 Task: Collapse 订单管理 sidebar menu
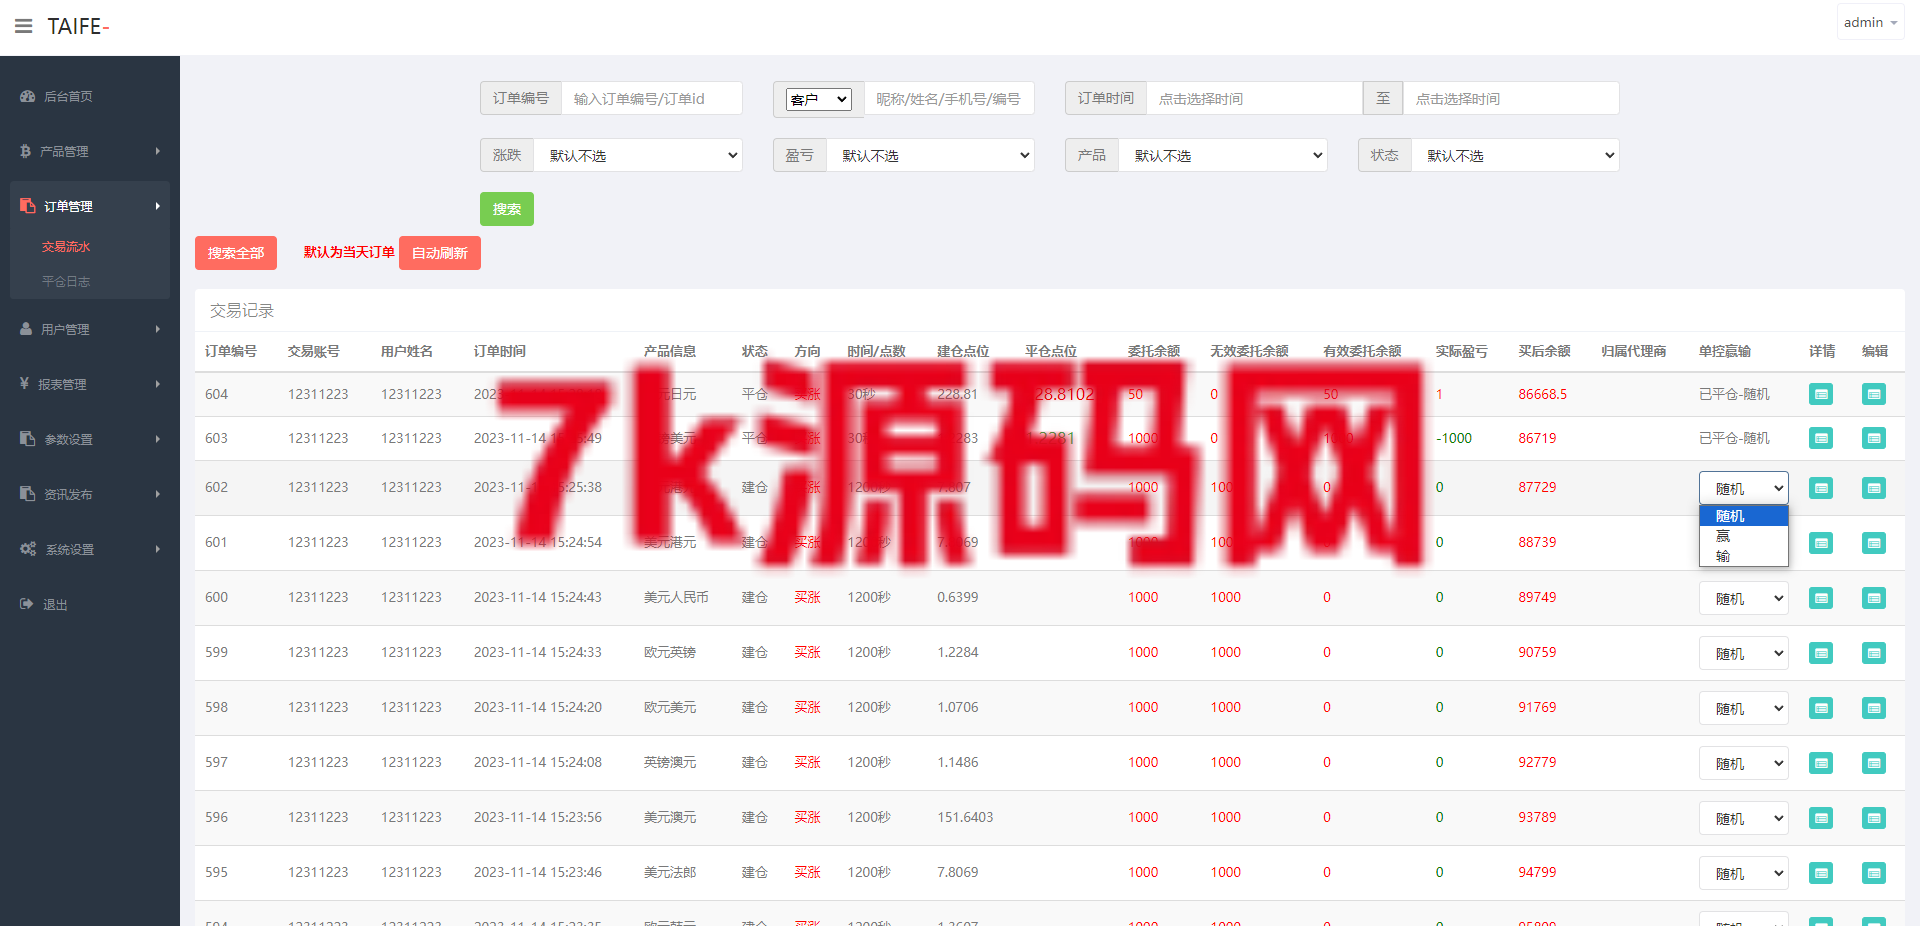click(90, 206)
